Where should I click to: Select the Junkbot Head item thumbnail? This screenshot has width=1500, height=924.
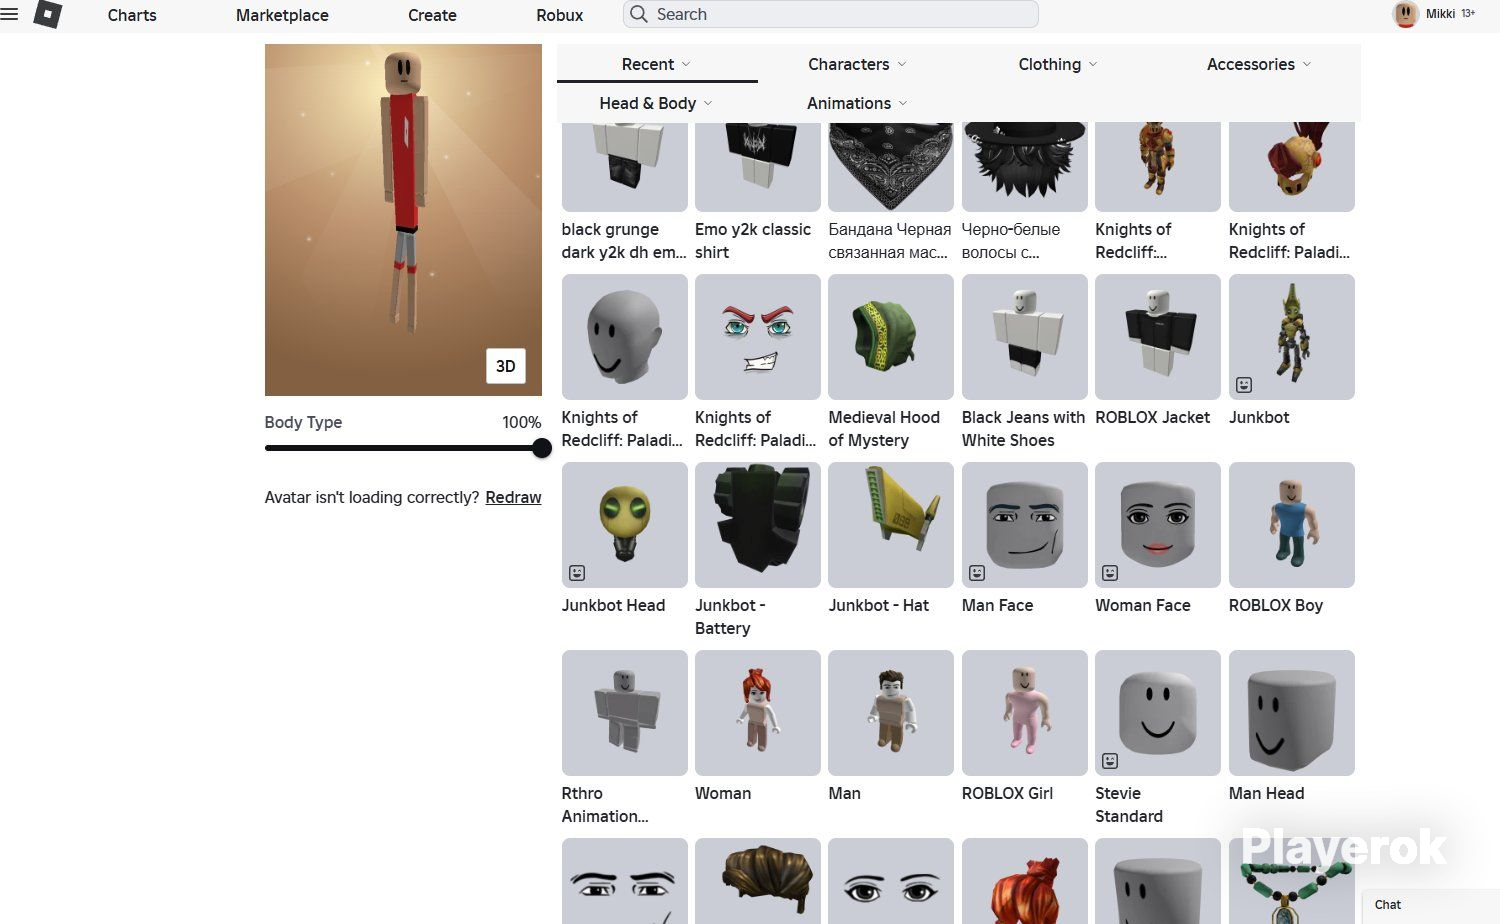pyautogui.click(x=625, y=525)
